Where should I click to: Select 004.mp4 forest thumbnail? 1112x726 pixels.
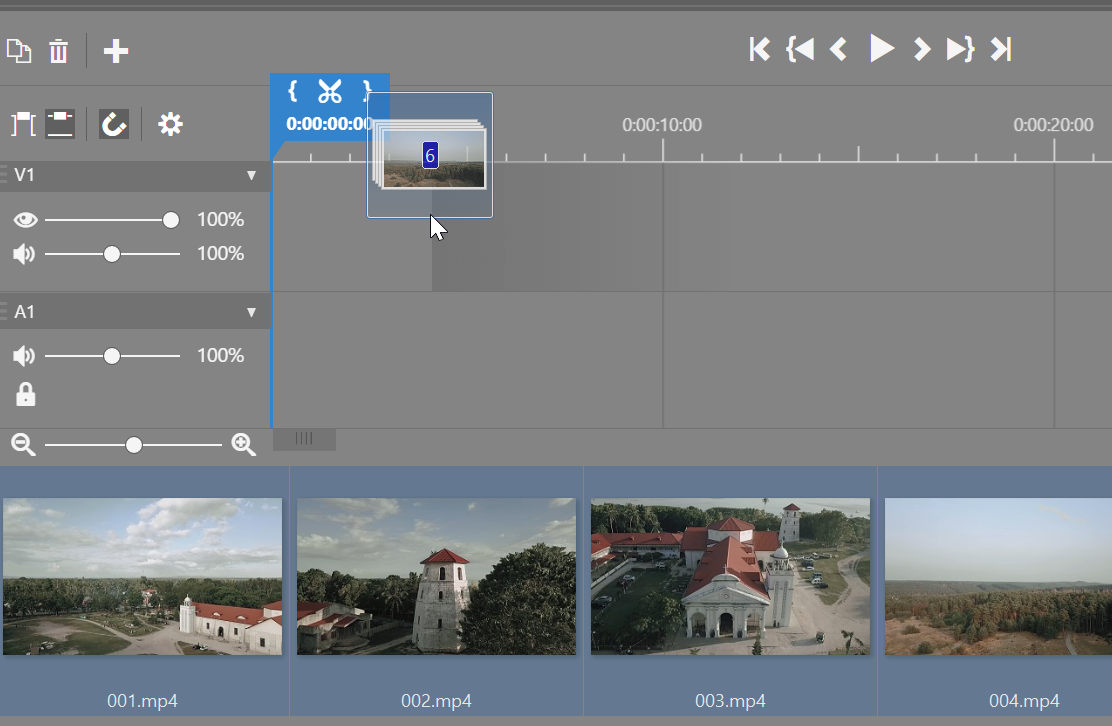click(x=999, y=576)
